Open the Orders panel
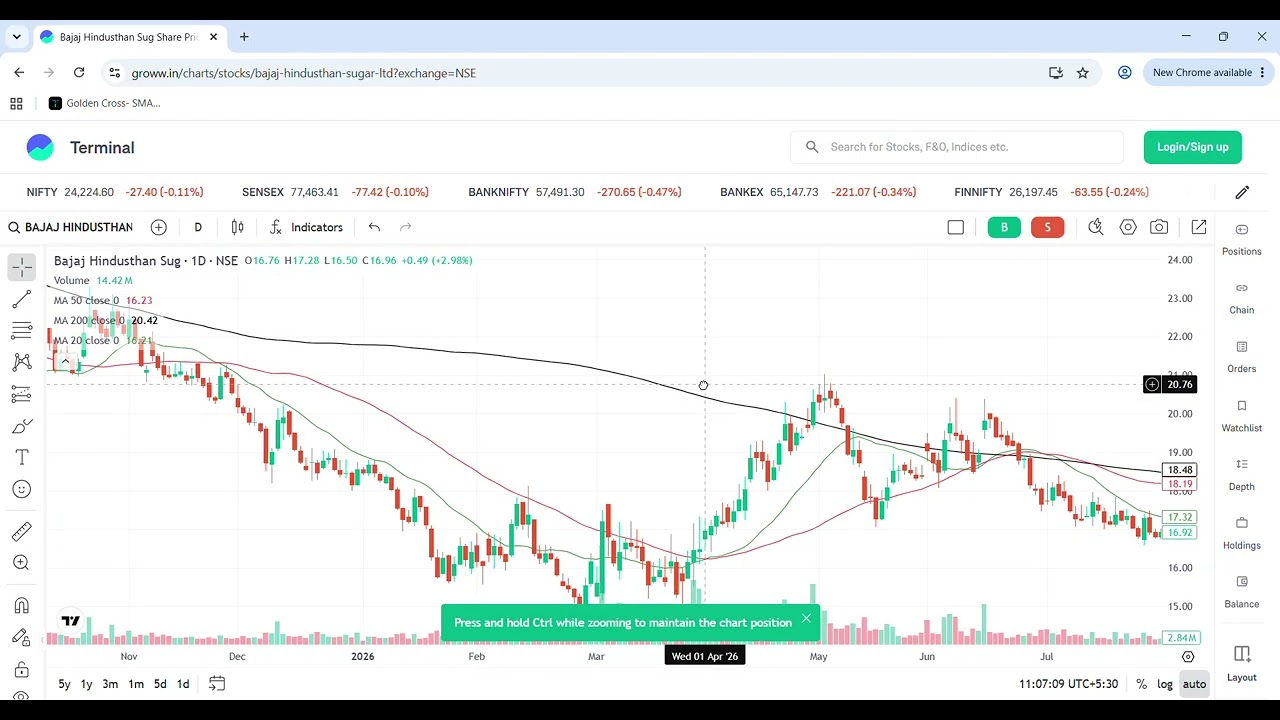The height and width of the screenshot is (720, 1280). click(1242, 357)
